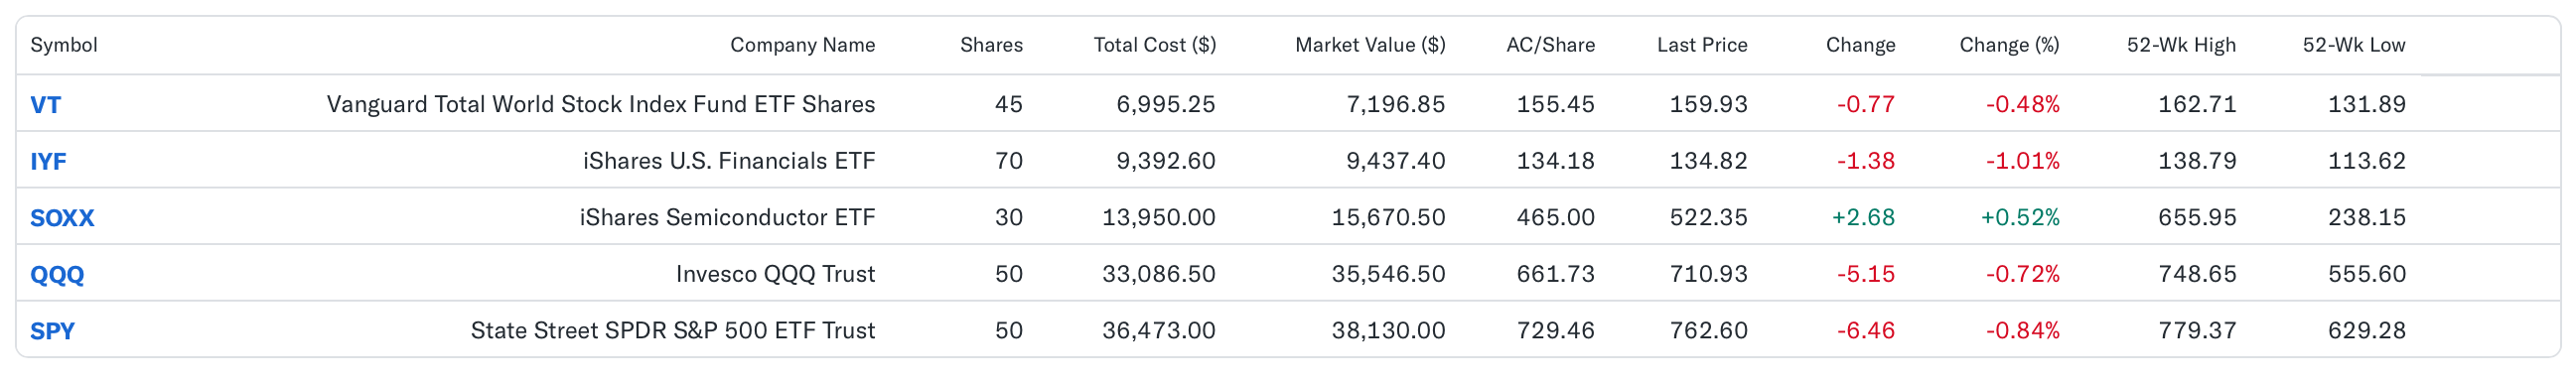Sort by 52-Wk High column header
The width and height of the screenshot is (2576, 383).
pyautogui.click(x=2181, y=45)
